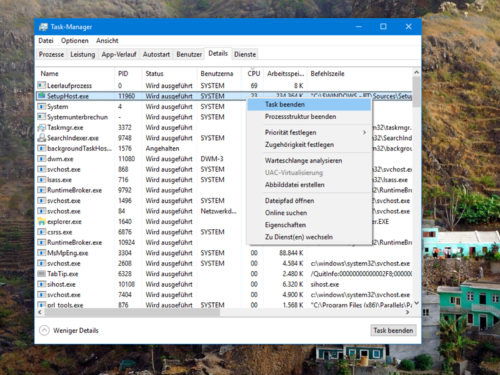Click the MsMpEng.exe process icon
This screenshot has height=375, width=500.
41,253
